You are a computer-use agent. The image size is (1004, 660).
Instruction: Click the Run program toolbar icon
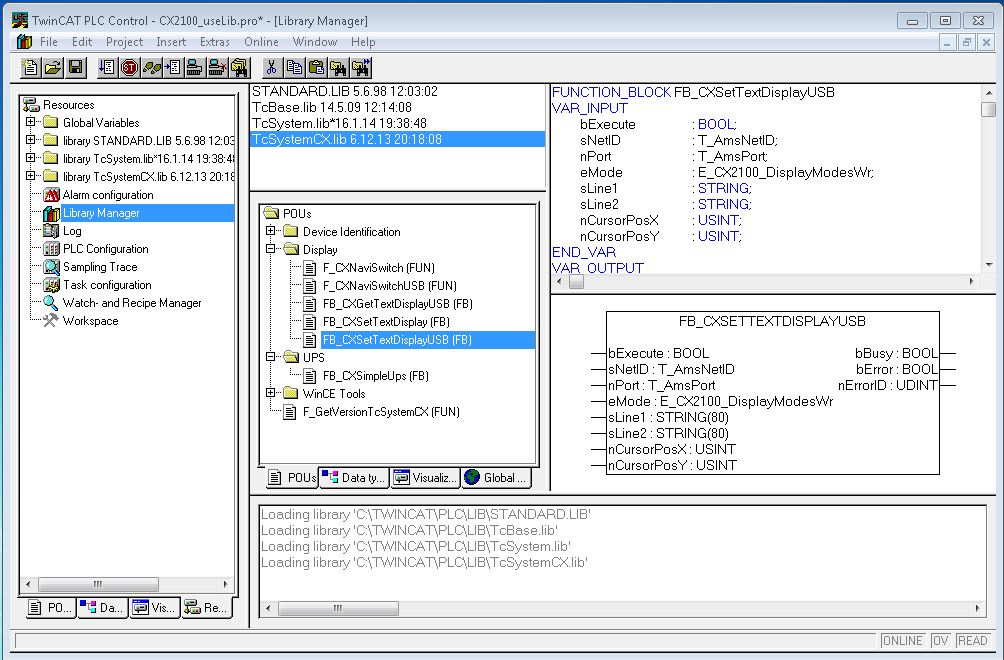(106, 67)
